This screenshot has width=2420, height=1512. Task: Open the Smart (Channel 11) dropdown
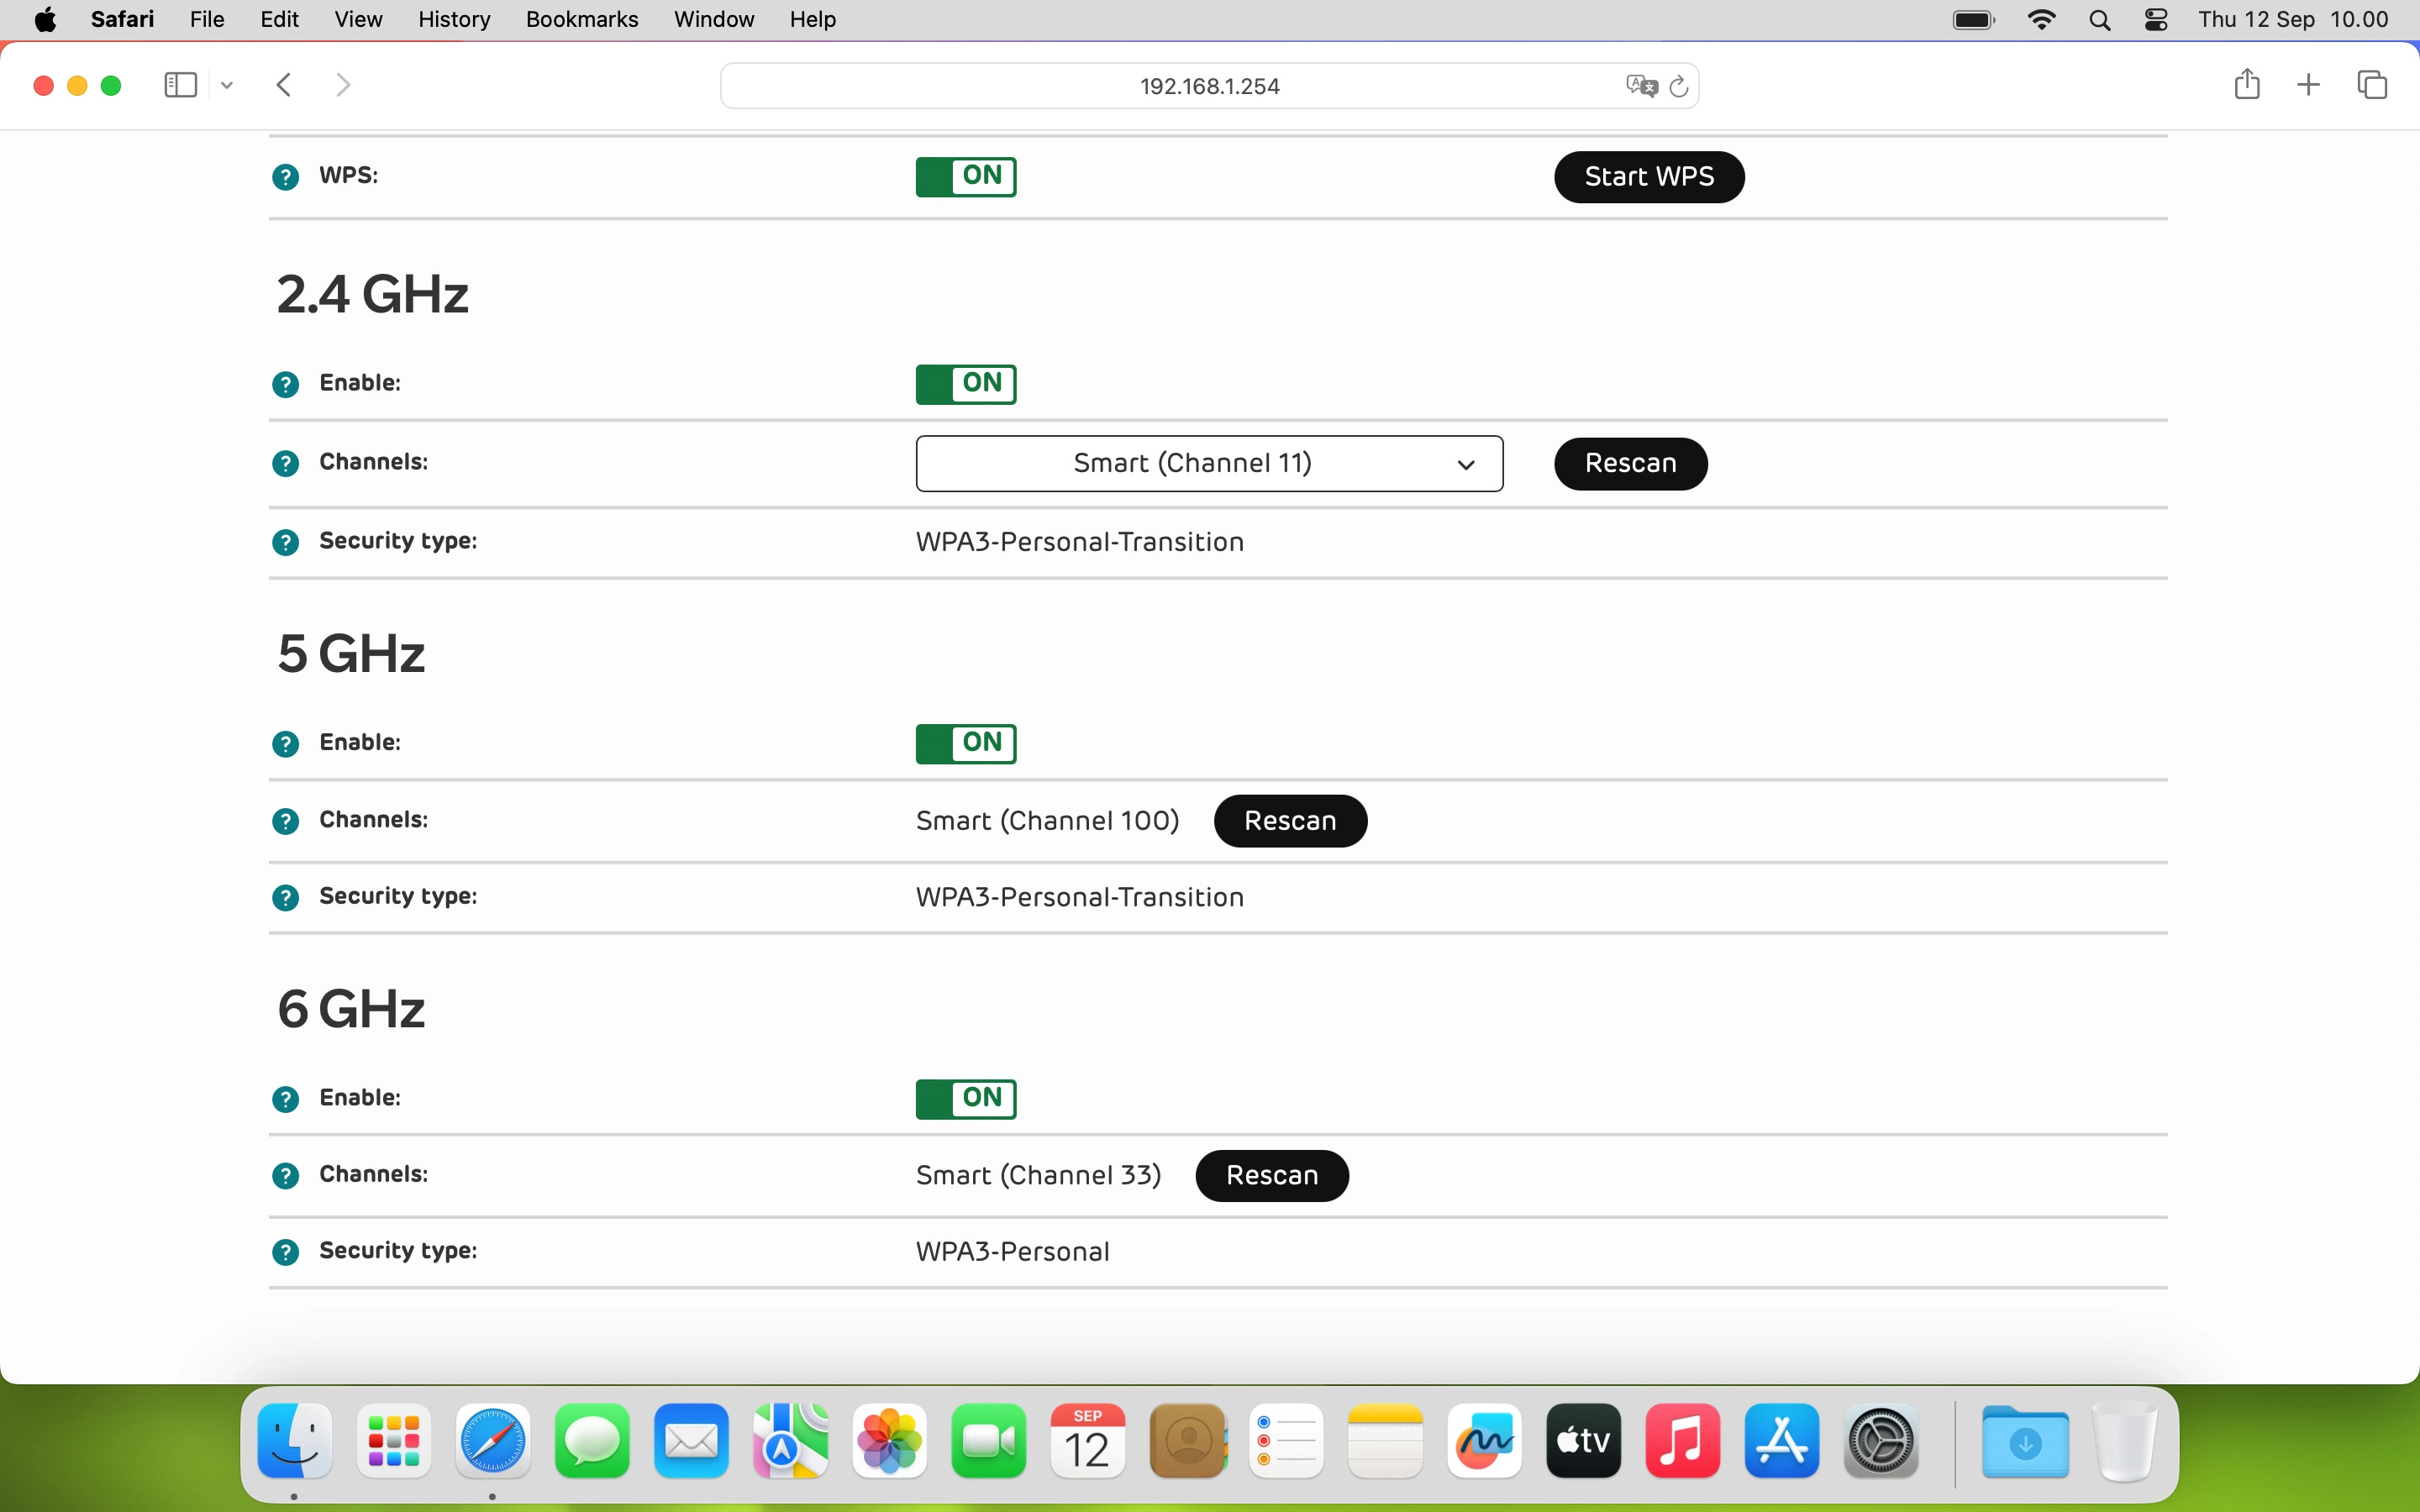(1208, 463)
